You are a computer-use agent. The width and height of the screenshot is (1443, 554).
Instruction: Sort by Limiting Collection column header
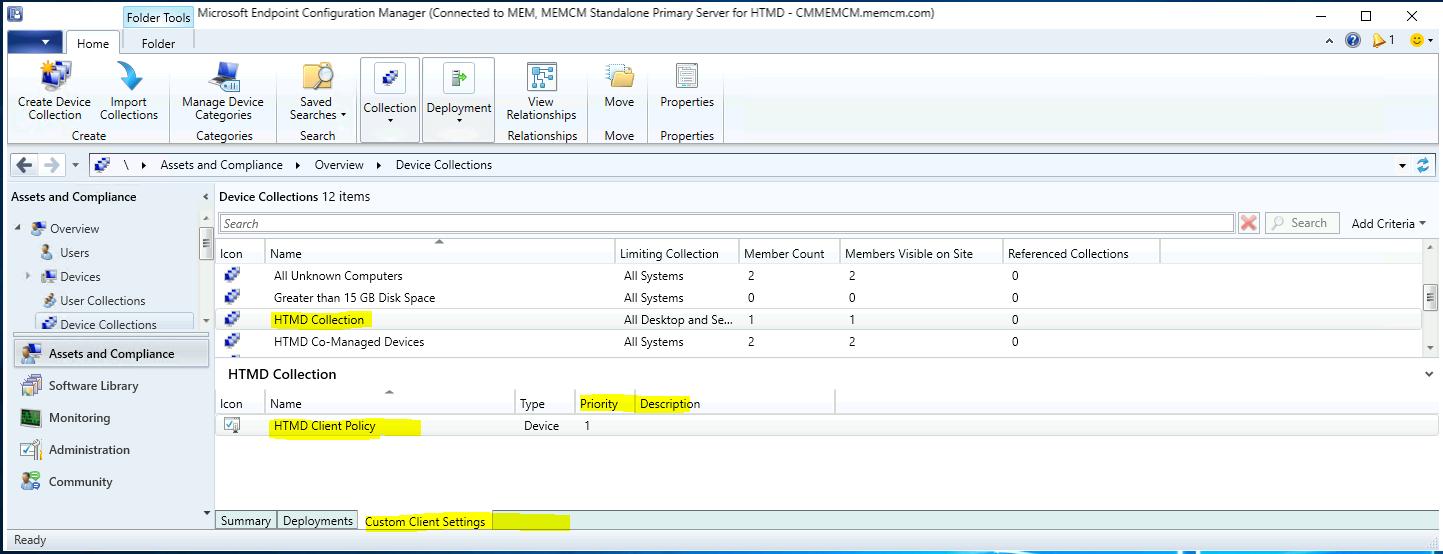coord(676,254)
